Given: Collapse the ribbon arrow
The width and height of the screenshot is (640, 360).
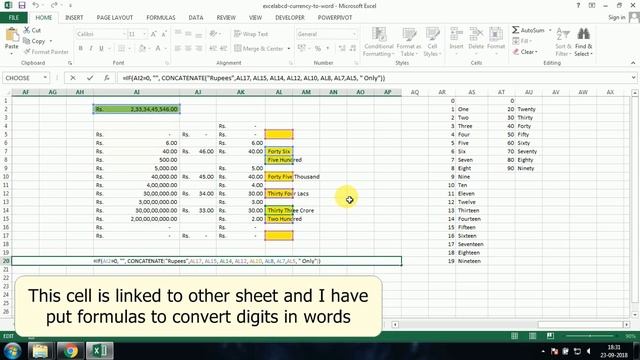Looking at the screenshot, I should pos(633,63).
